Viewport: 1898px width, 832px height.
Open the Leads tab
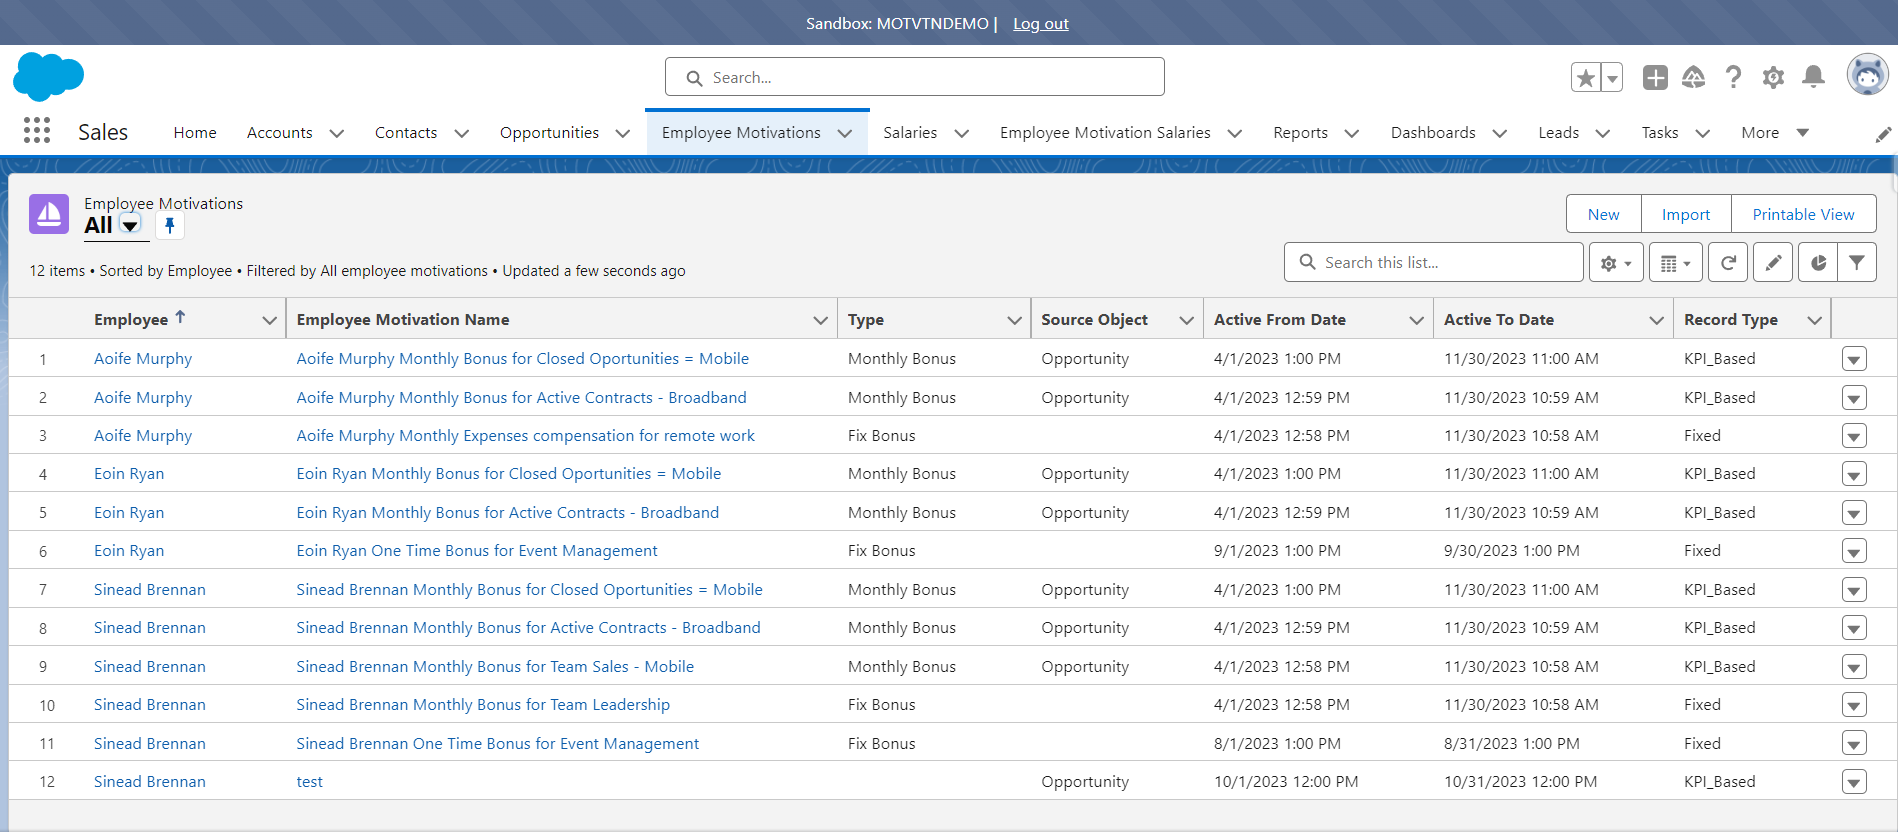1558,132
